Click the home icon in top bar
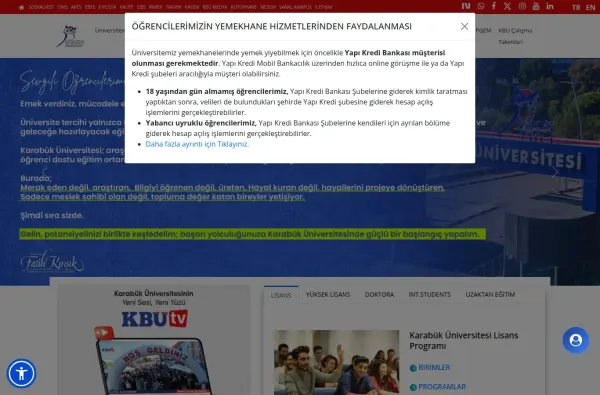 tap(21, 7)
